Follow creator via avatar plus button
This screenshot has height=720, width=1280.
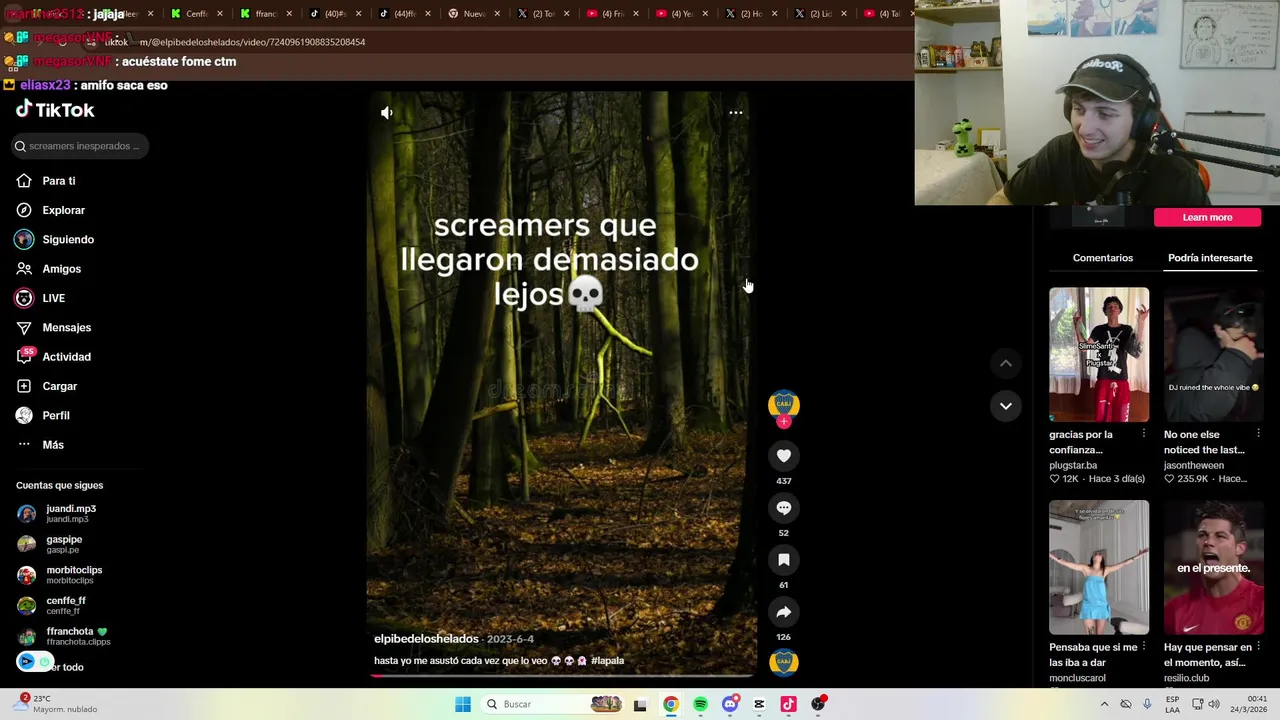[x=784, y=421]
